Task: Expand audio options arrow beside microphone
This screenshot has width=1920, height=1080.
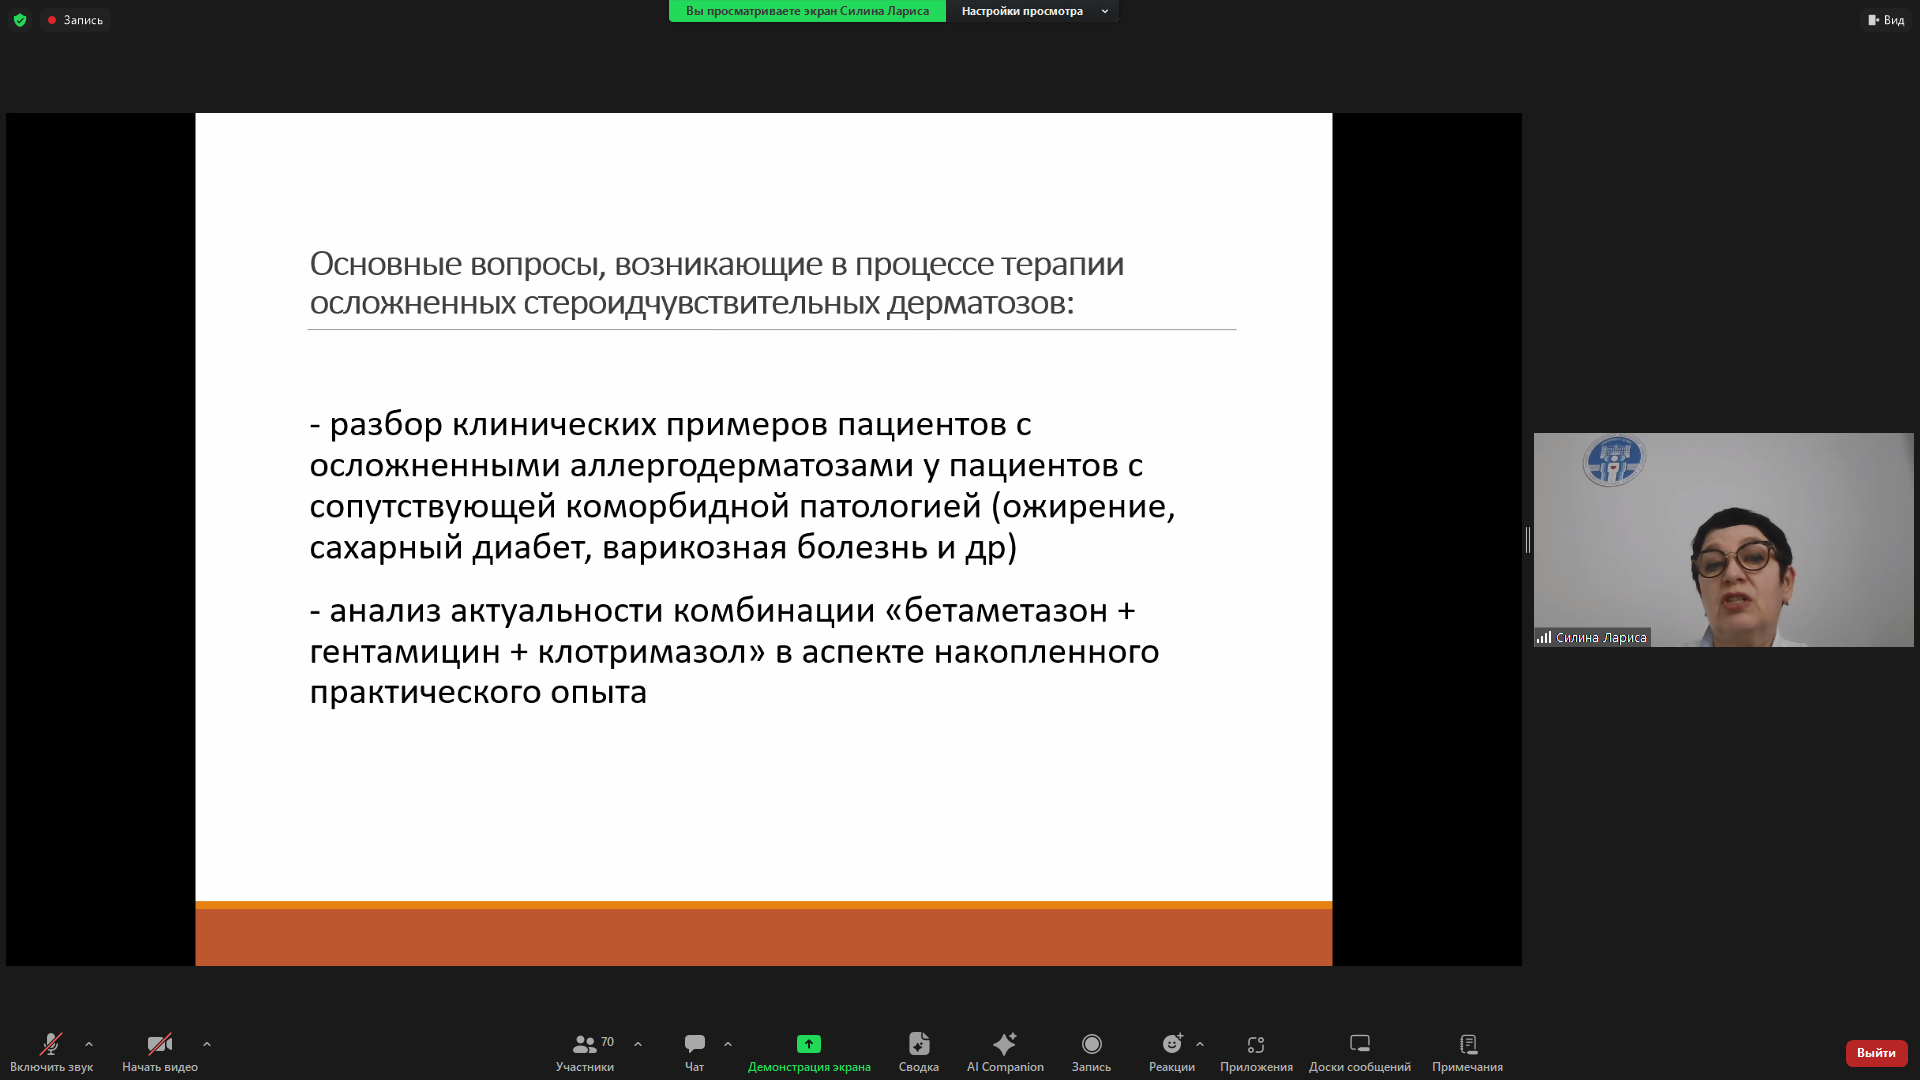Action: click(x=89, y=1044)
